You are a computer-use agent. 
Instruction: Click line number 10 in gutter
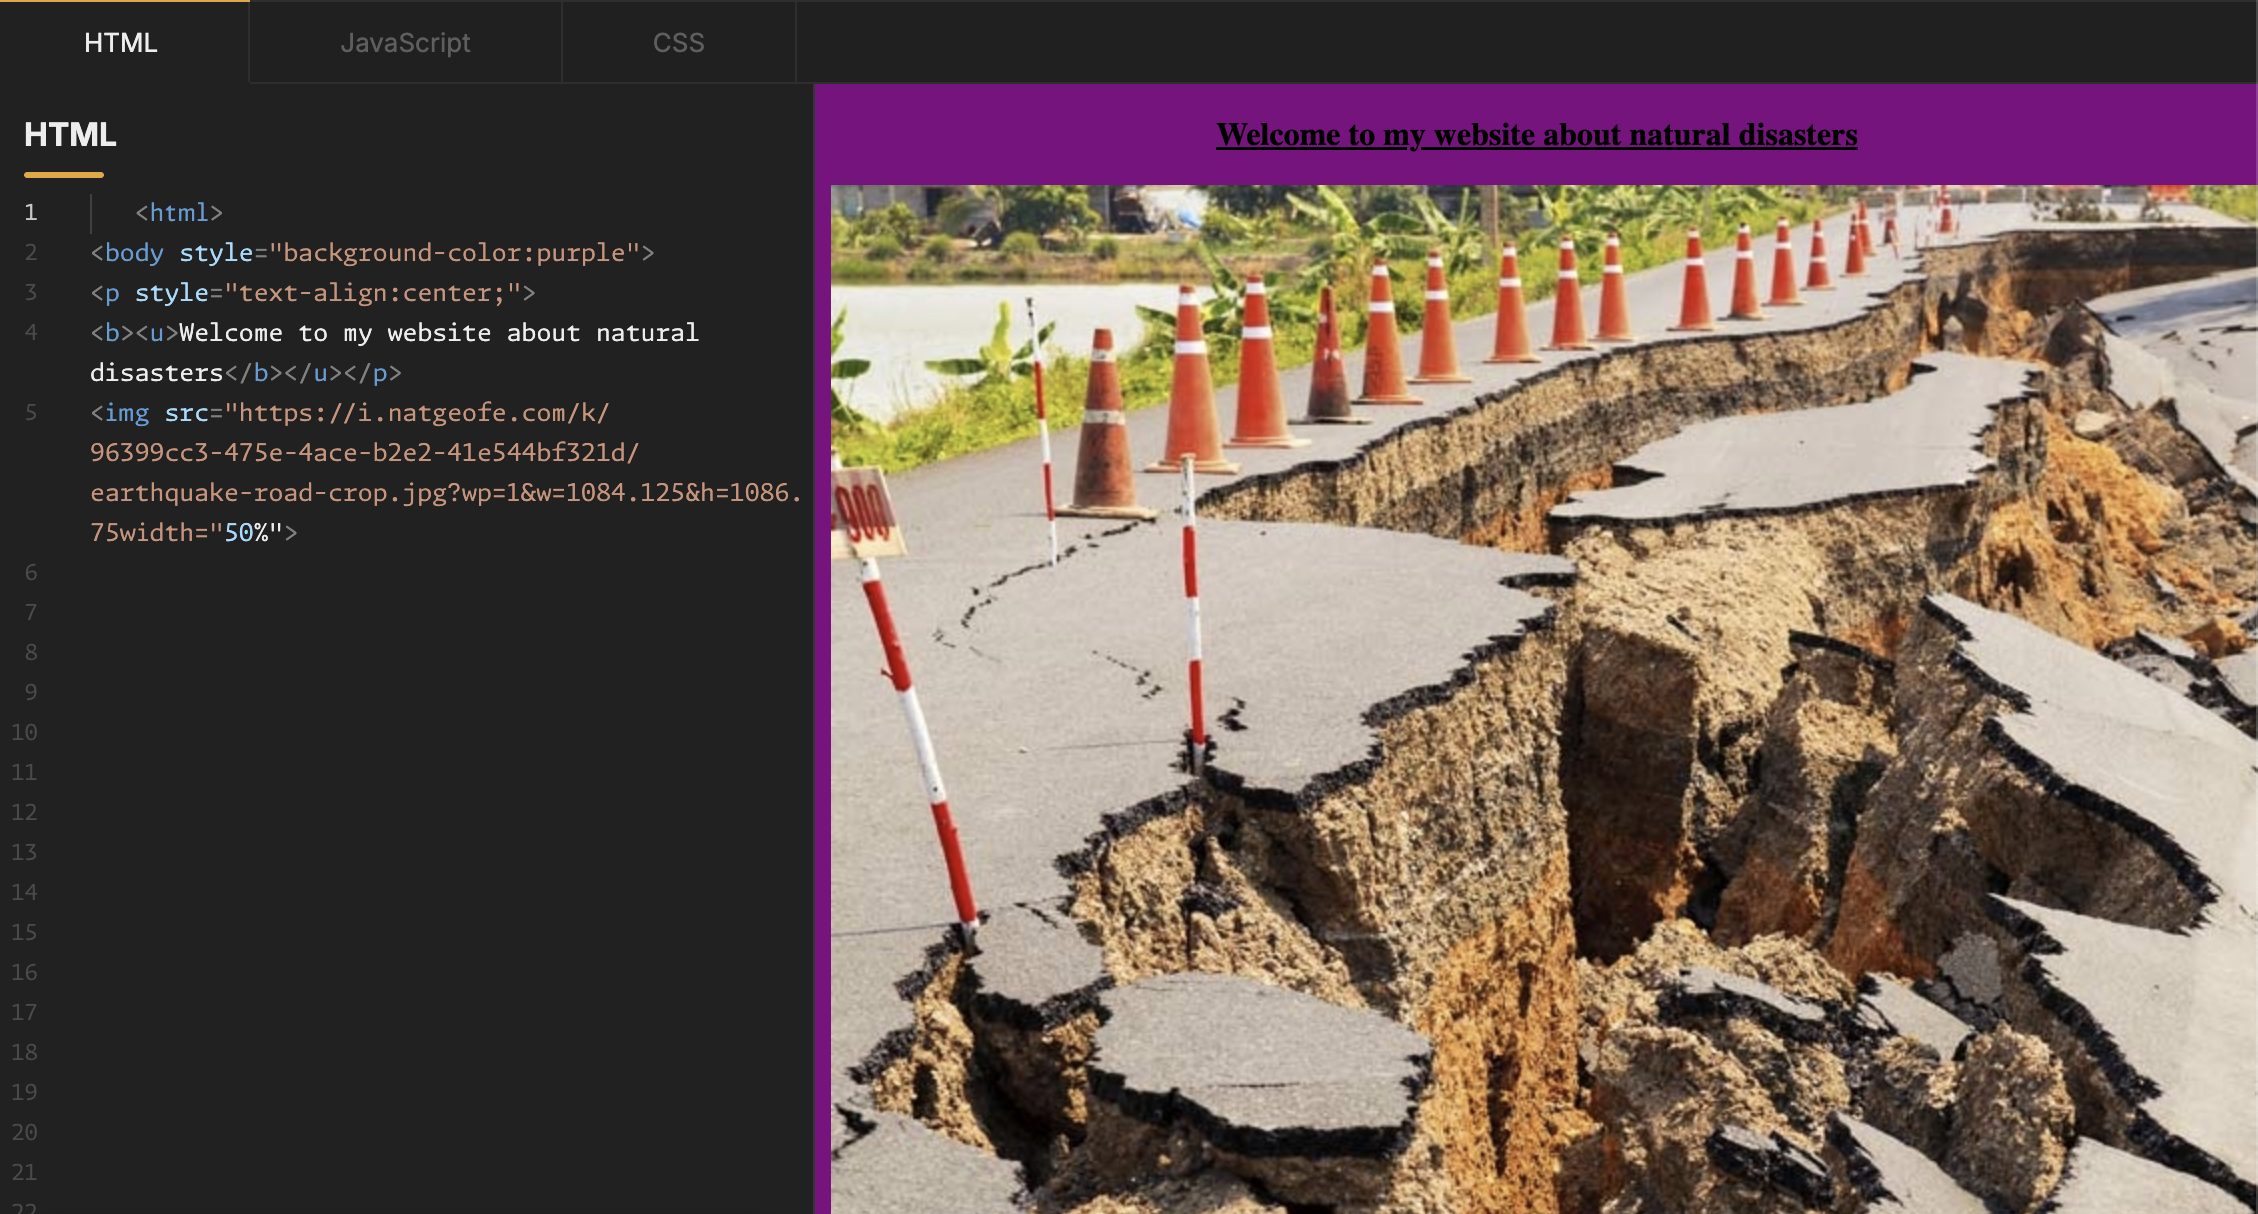pos(25,732)
